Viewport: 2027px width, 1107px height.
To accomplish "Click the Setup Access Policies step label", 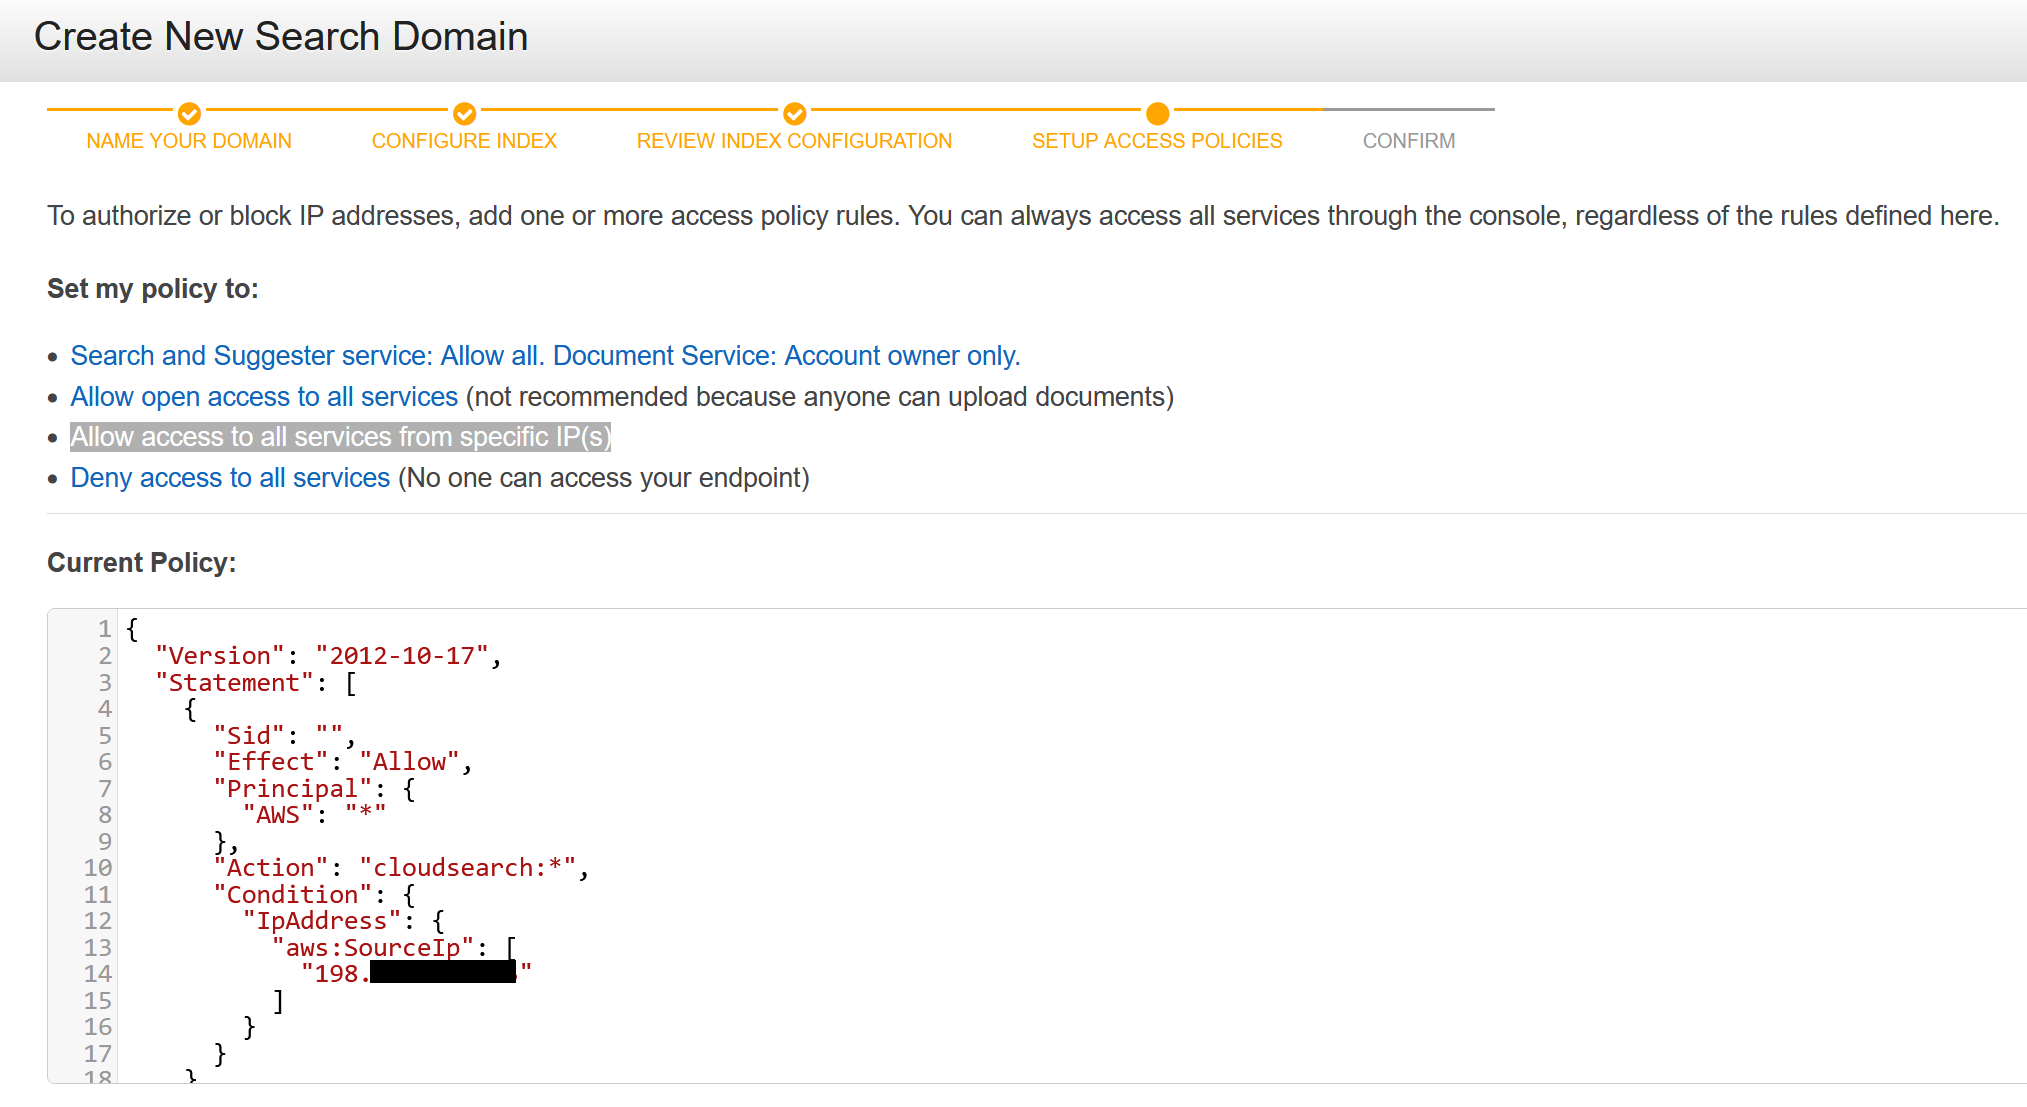I will (1157, 141).
